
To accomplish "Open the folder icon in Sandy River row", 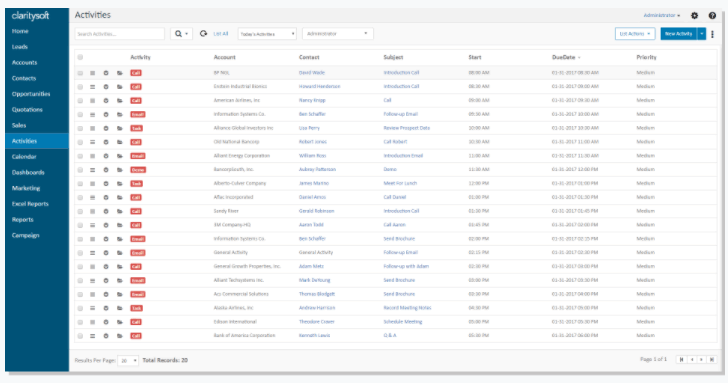I will coord(120,211).
